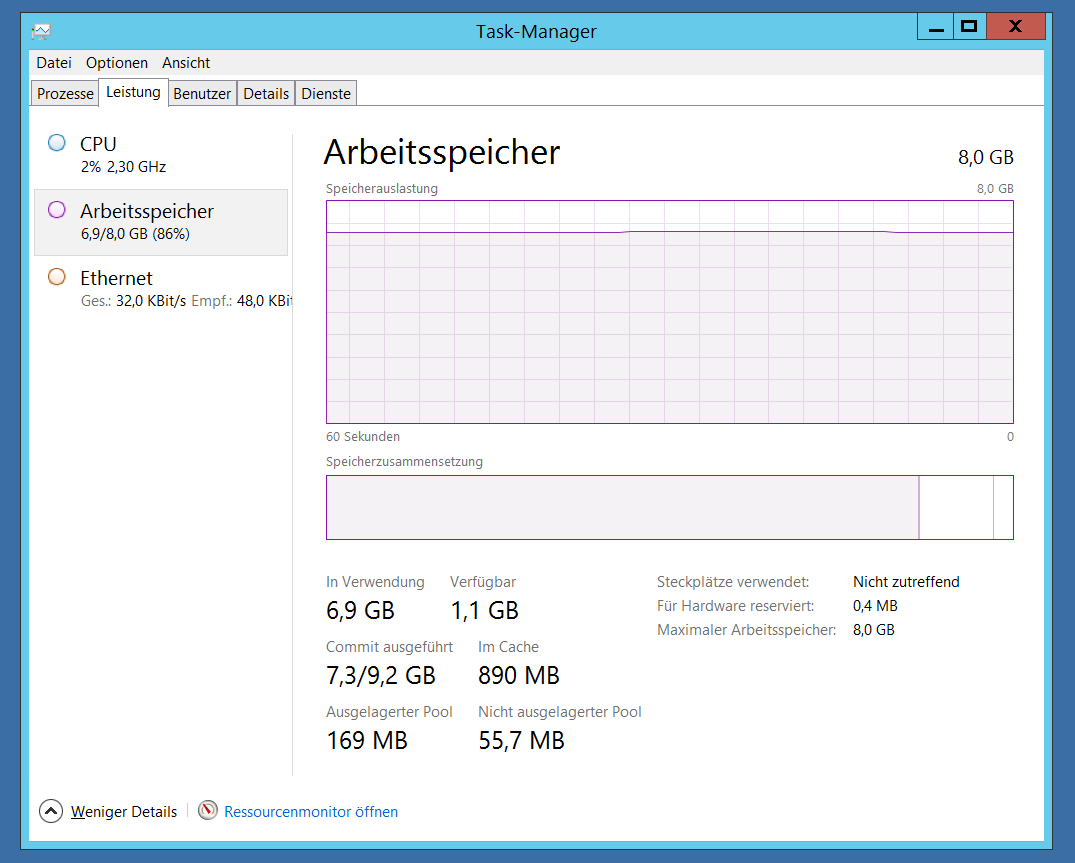Close the Task-Manager window
Image resolution: width=1075 pixels, height=863 pixels.
click(1016, 27)
